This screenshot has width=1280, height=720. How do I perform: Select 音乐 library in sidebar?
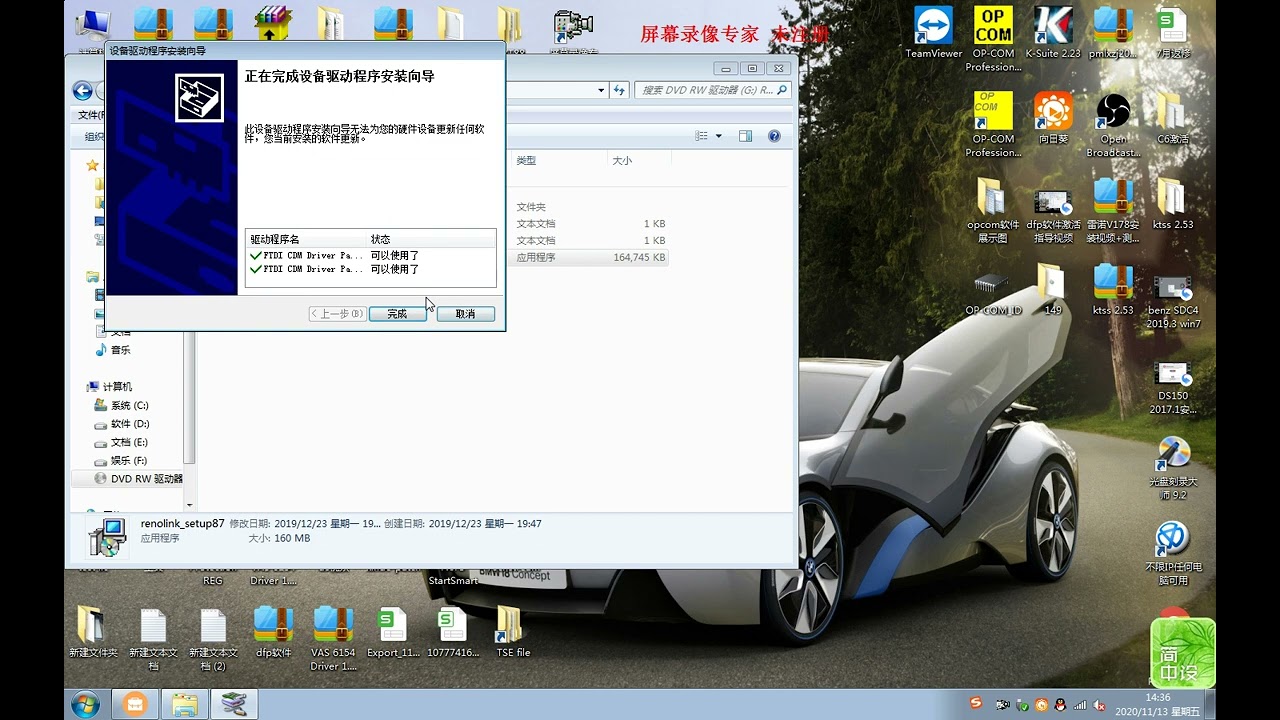tap(120, 350)
